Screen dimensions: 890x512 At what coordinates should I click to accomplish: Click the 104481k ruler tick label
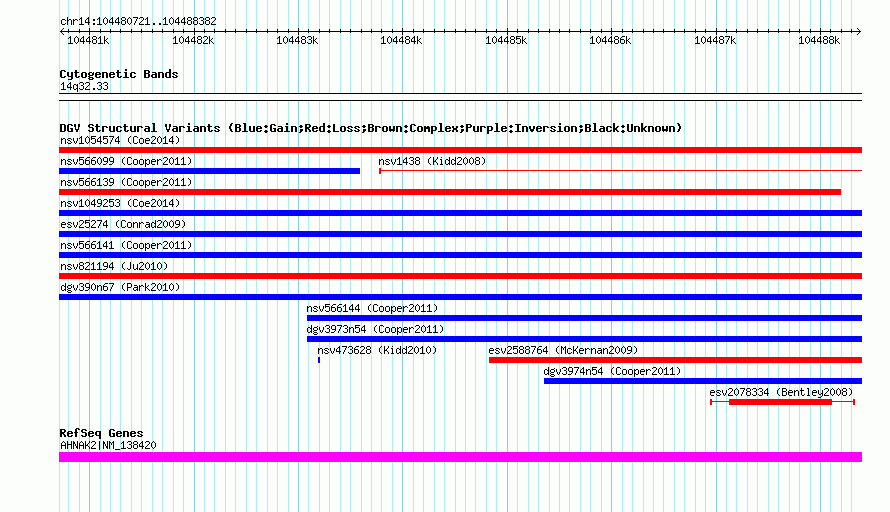[x=88, y=40]
